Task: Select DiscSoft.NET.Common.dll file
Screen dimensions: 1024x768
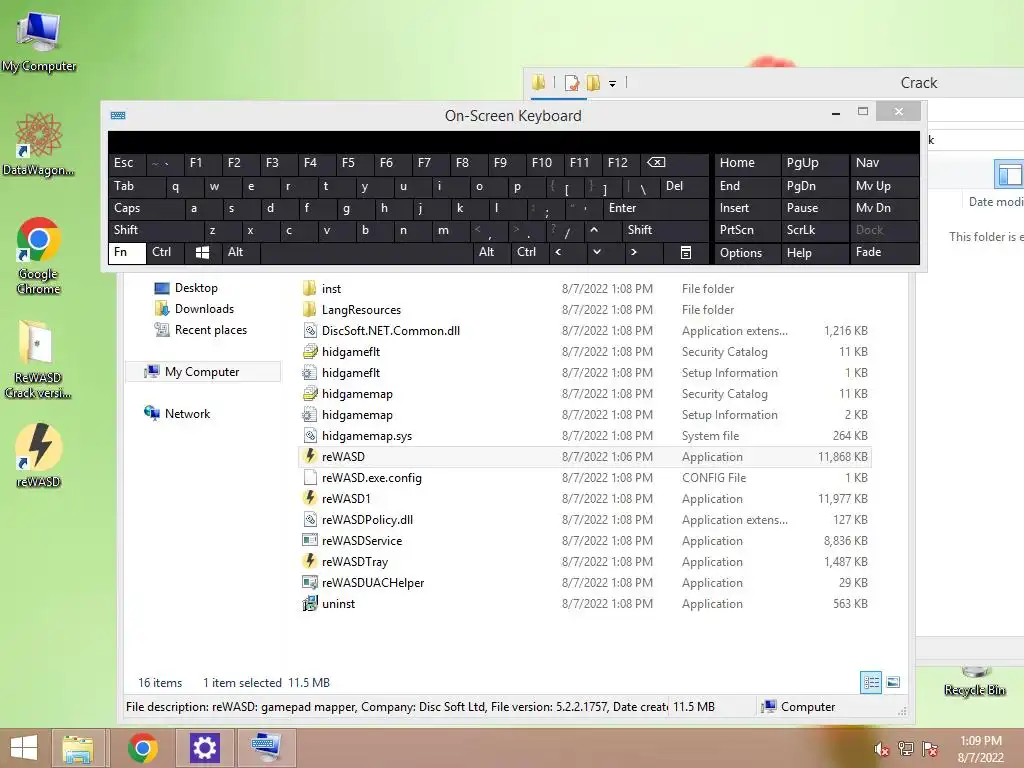Action: [x=585, y=330]
